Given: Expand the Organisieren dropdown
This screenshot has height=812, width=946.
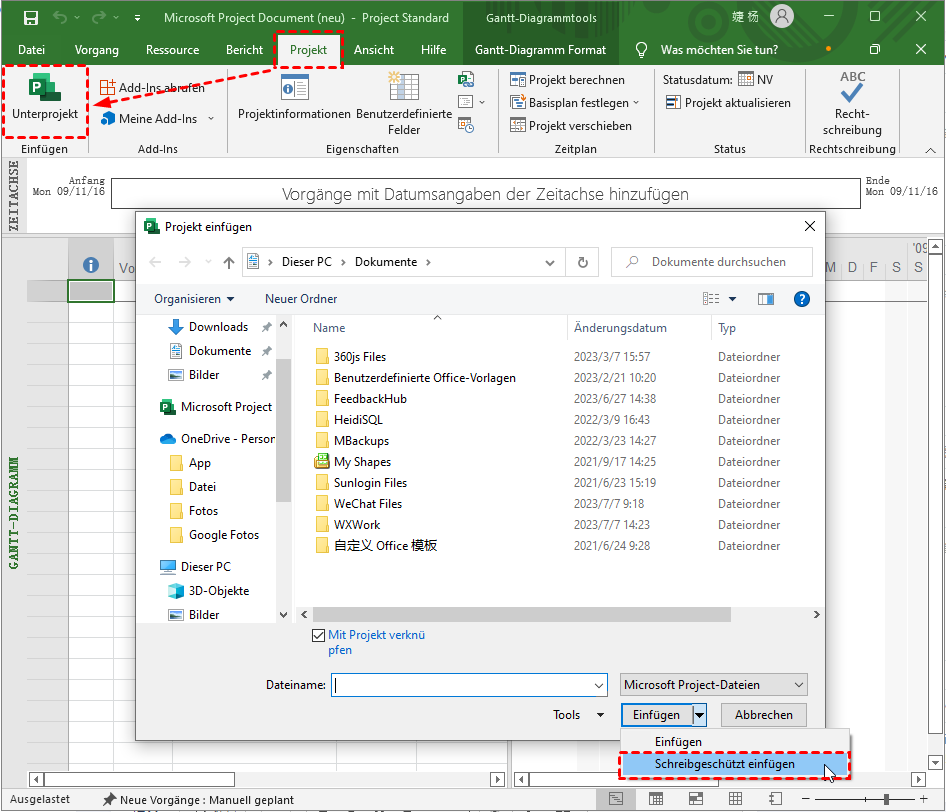Looking at the screenshot, I should click(194, 299).
